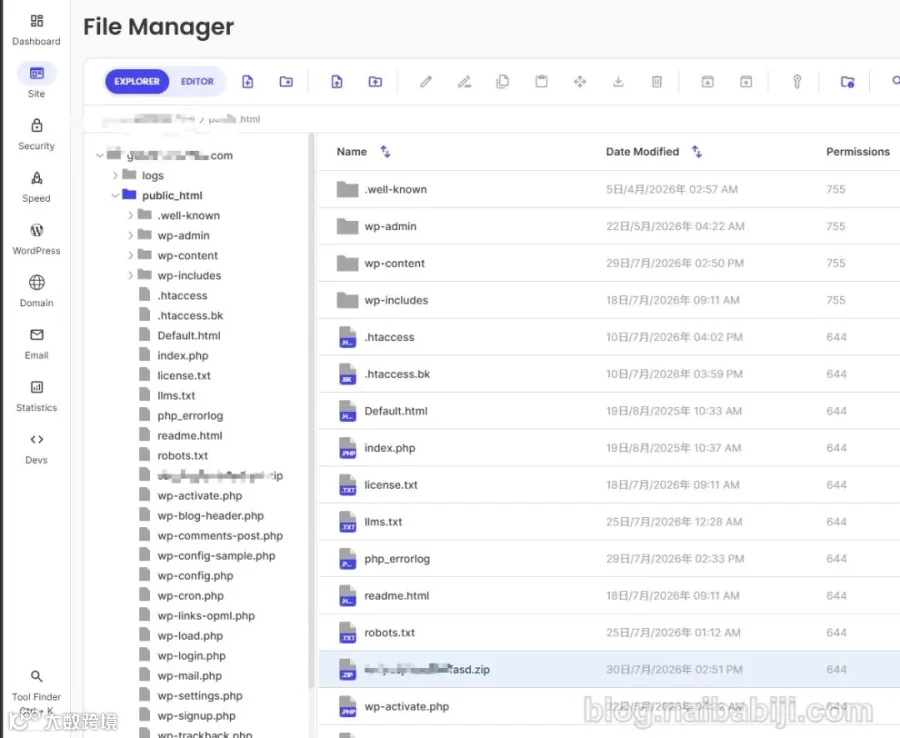This screenshot has width=900, height=738.
Task: Switch to the EXPLORER tab
Action: tap(137, 81)
